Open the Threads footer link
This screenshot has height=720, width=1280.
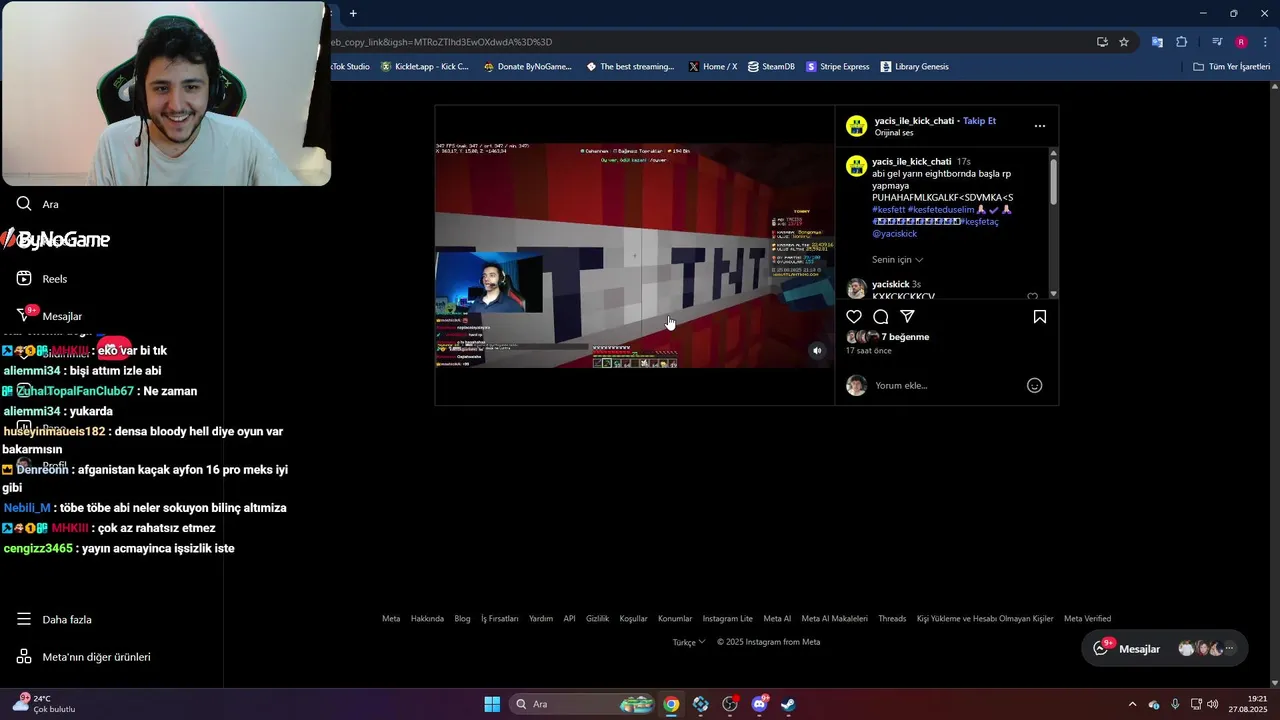point(892,619)
